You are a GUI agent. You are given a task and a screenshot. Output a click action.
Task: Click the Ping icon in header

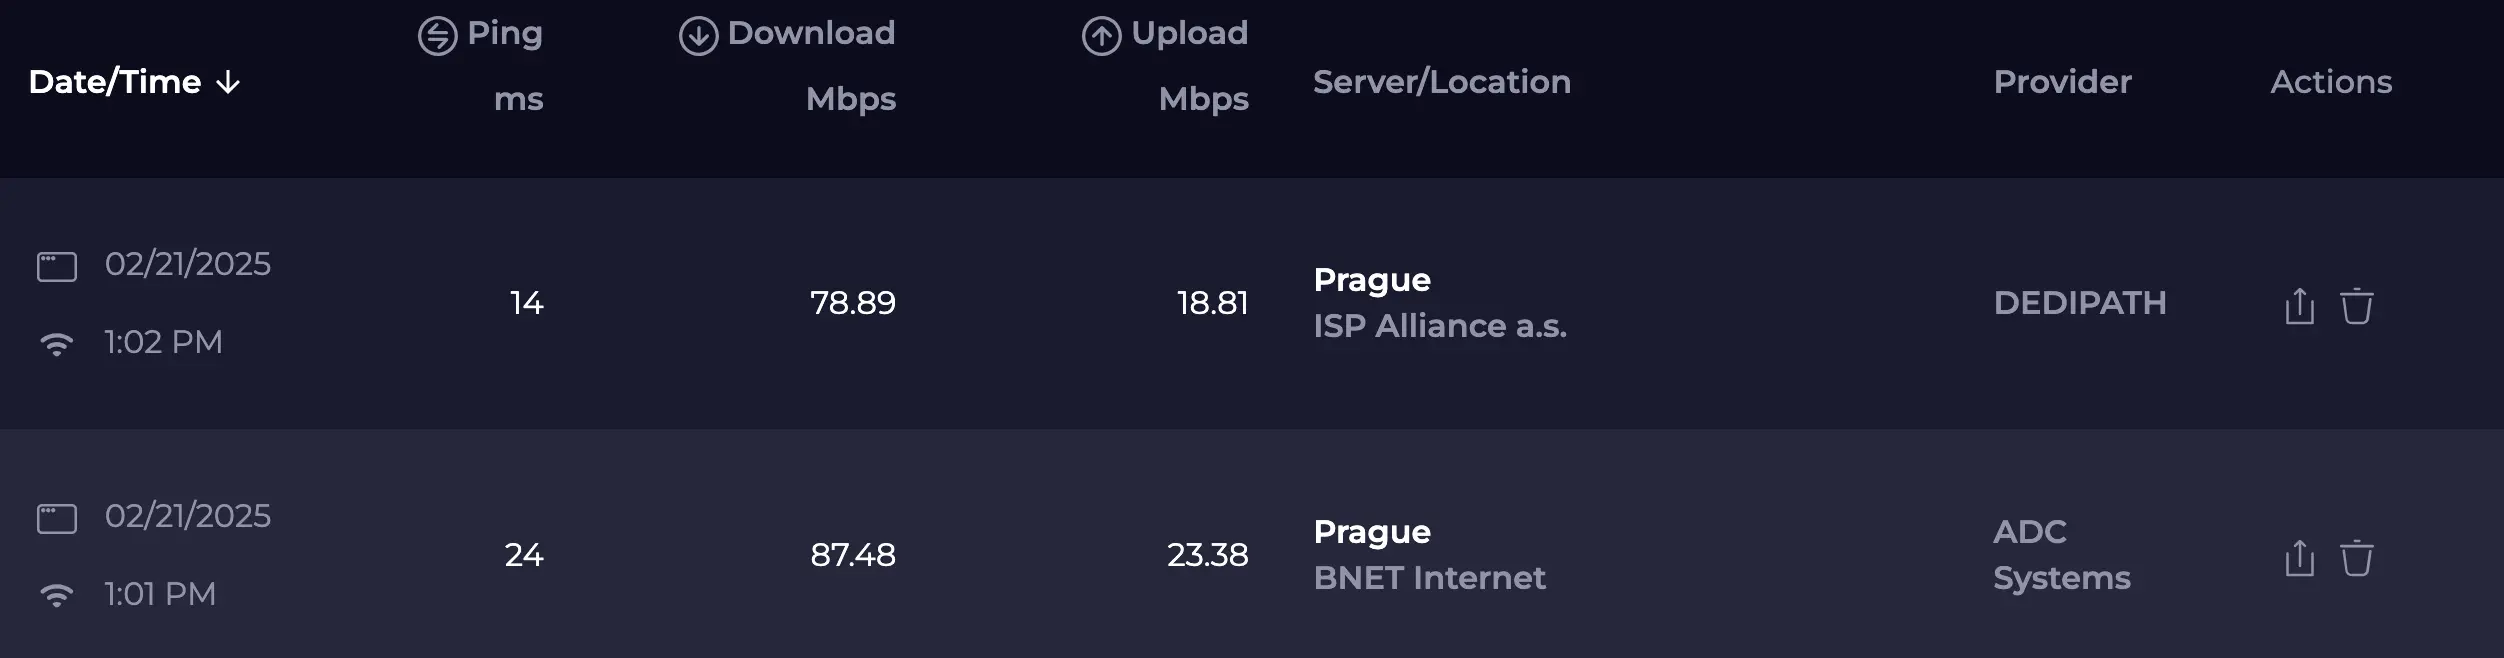tap(437, 36)
